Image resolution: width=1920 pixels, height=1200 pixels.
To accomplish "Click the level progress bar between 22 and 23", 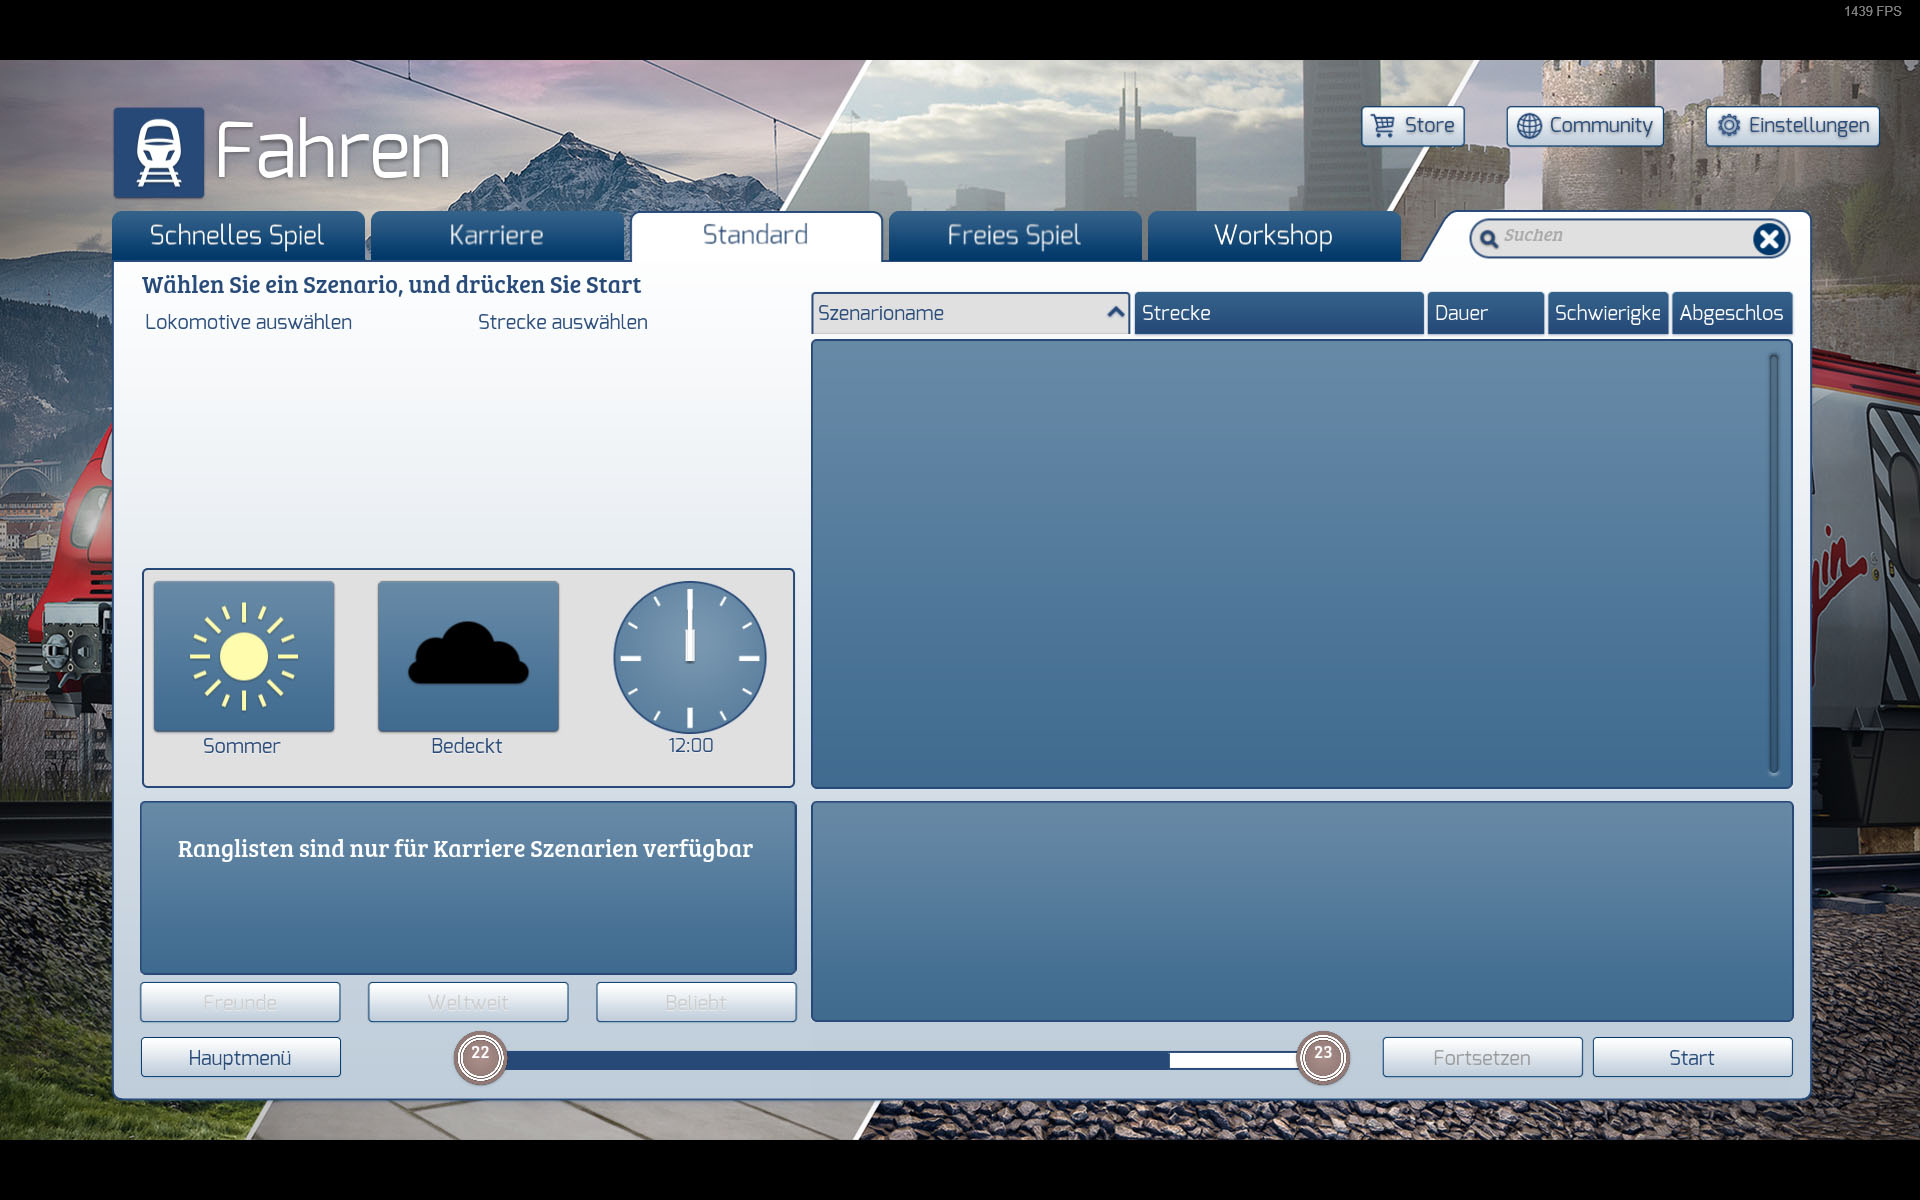I will 900,1060.
